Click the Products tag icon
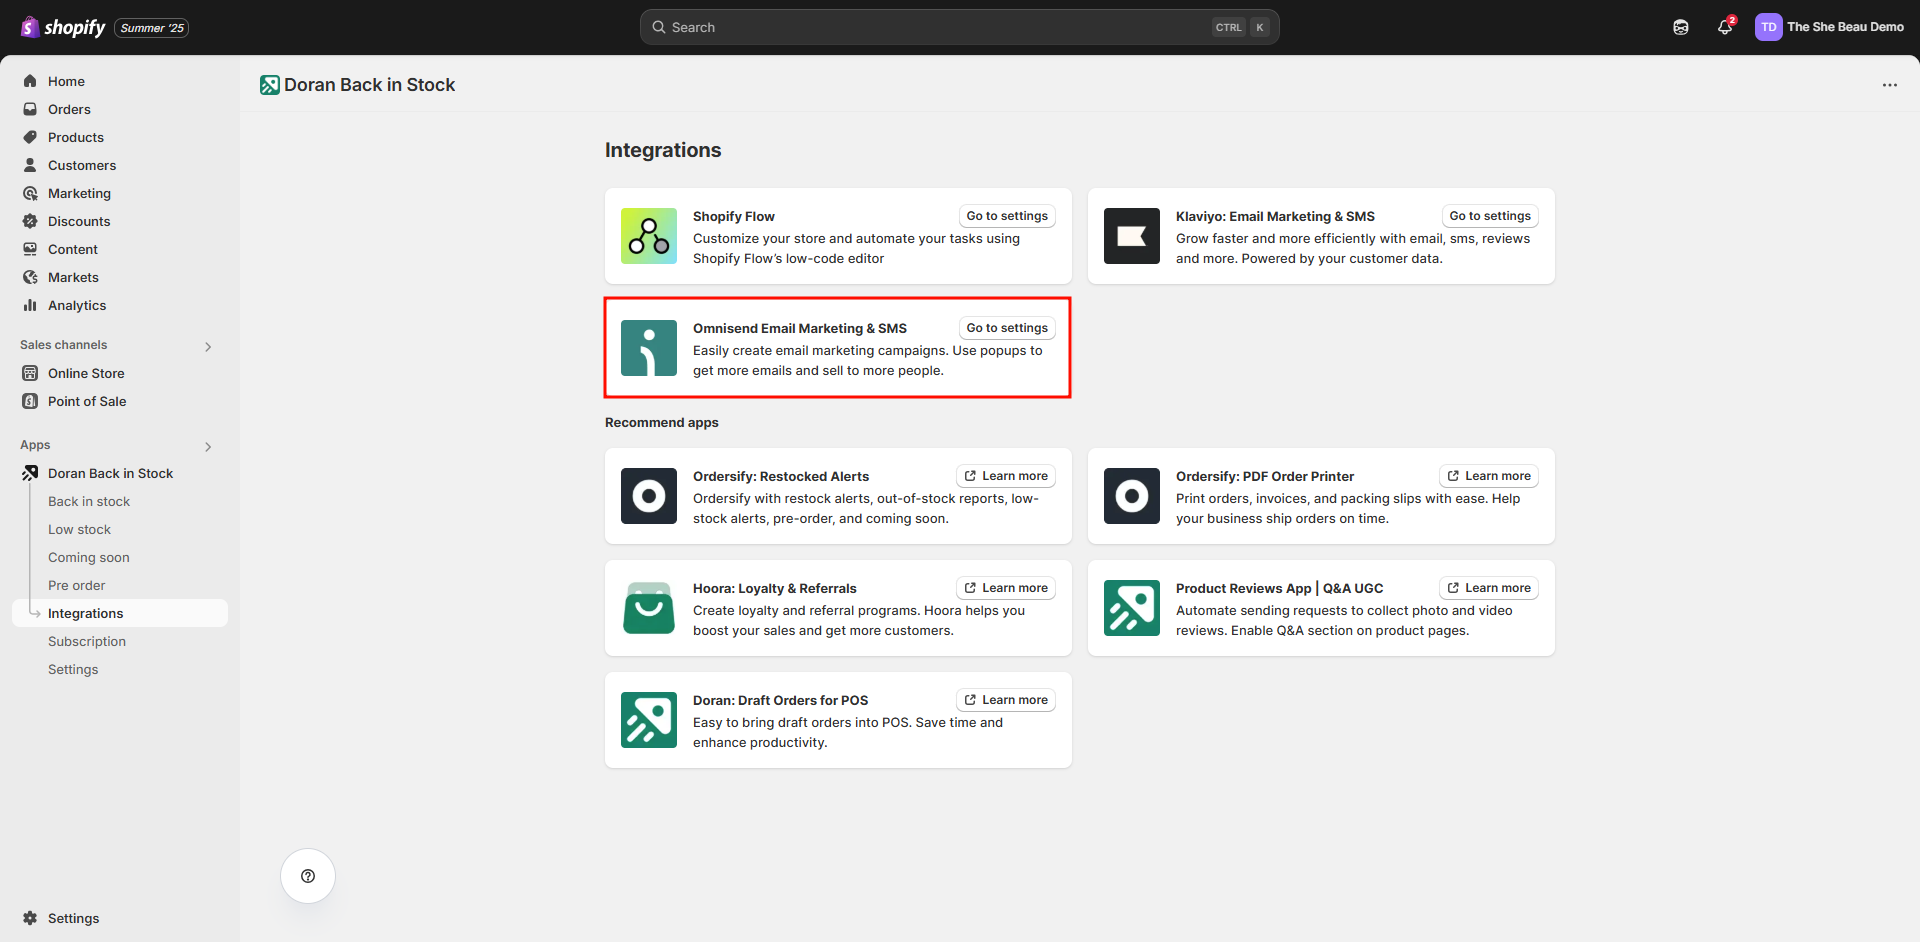The image size is (1920, 942). point(30,137)
